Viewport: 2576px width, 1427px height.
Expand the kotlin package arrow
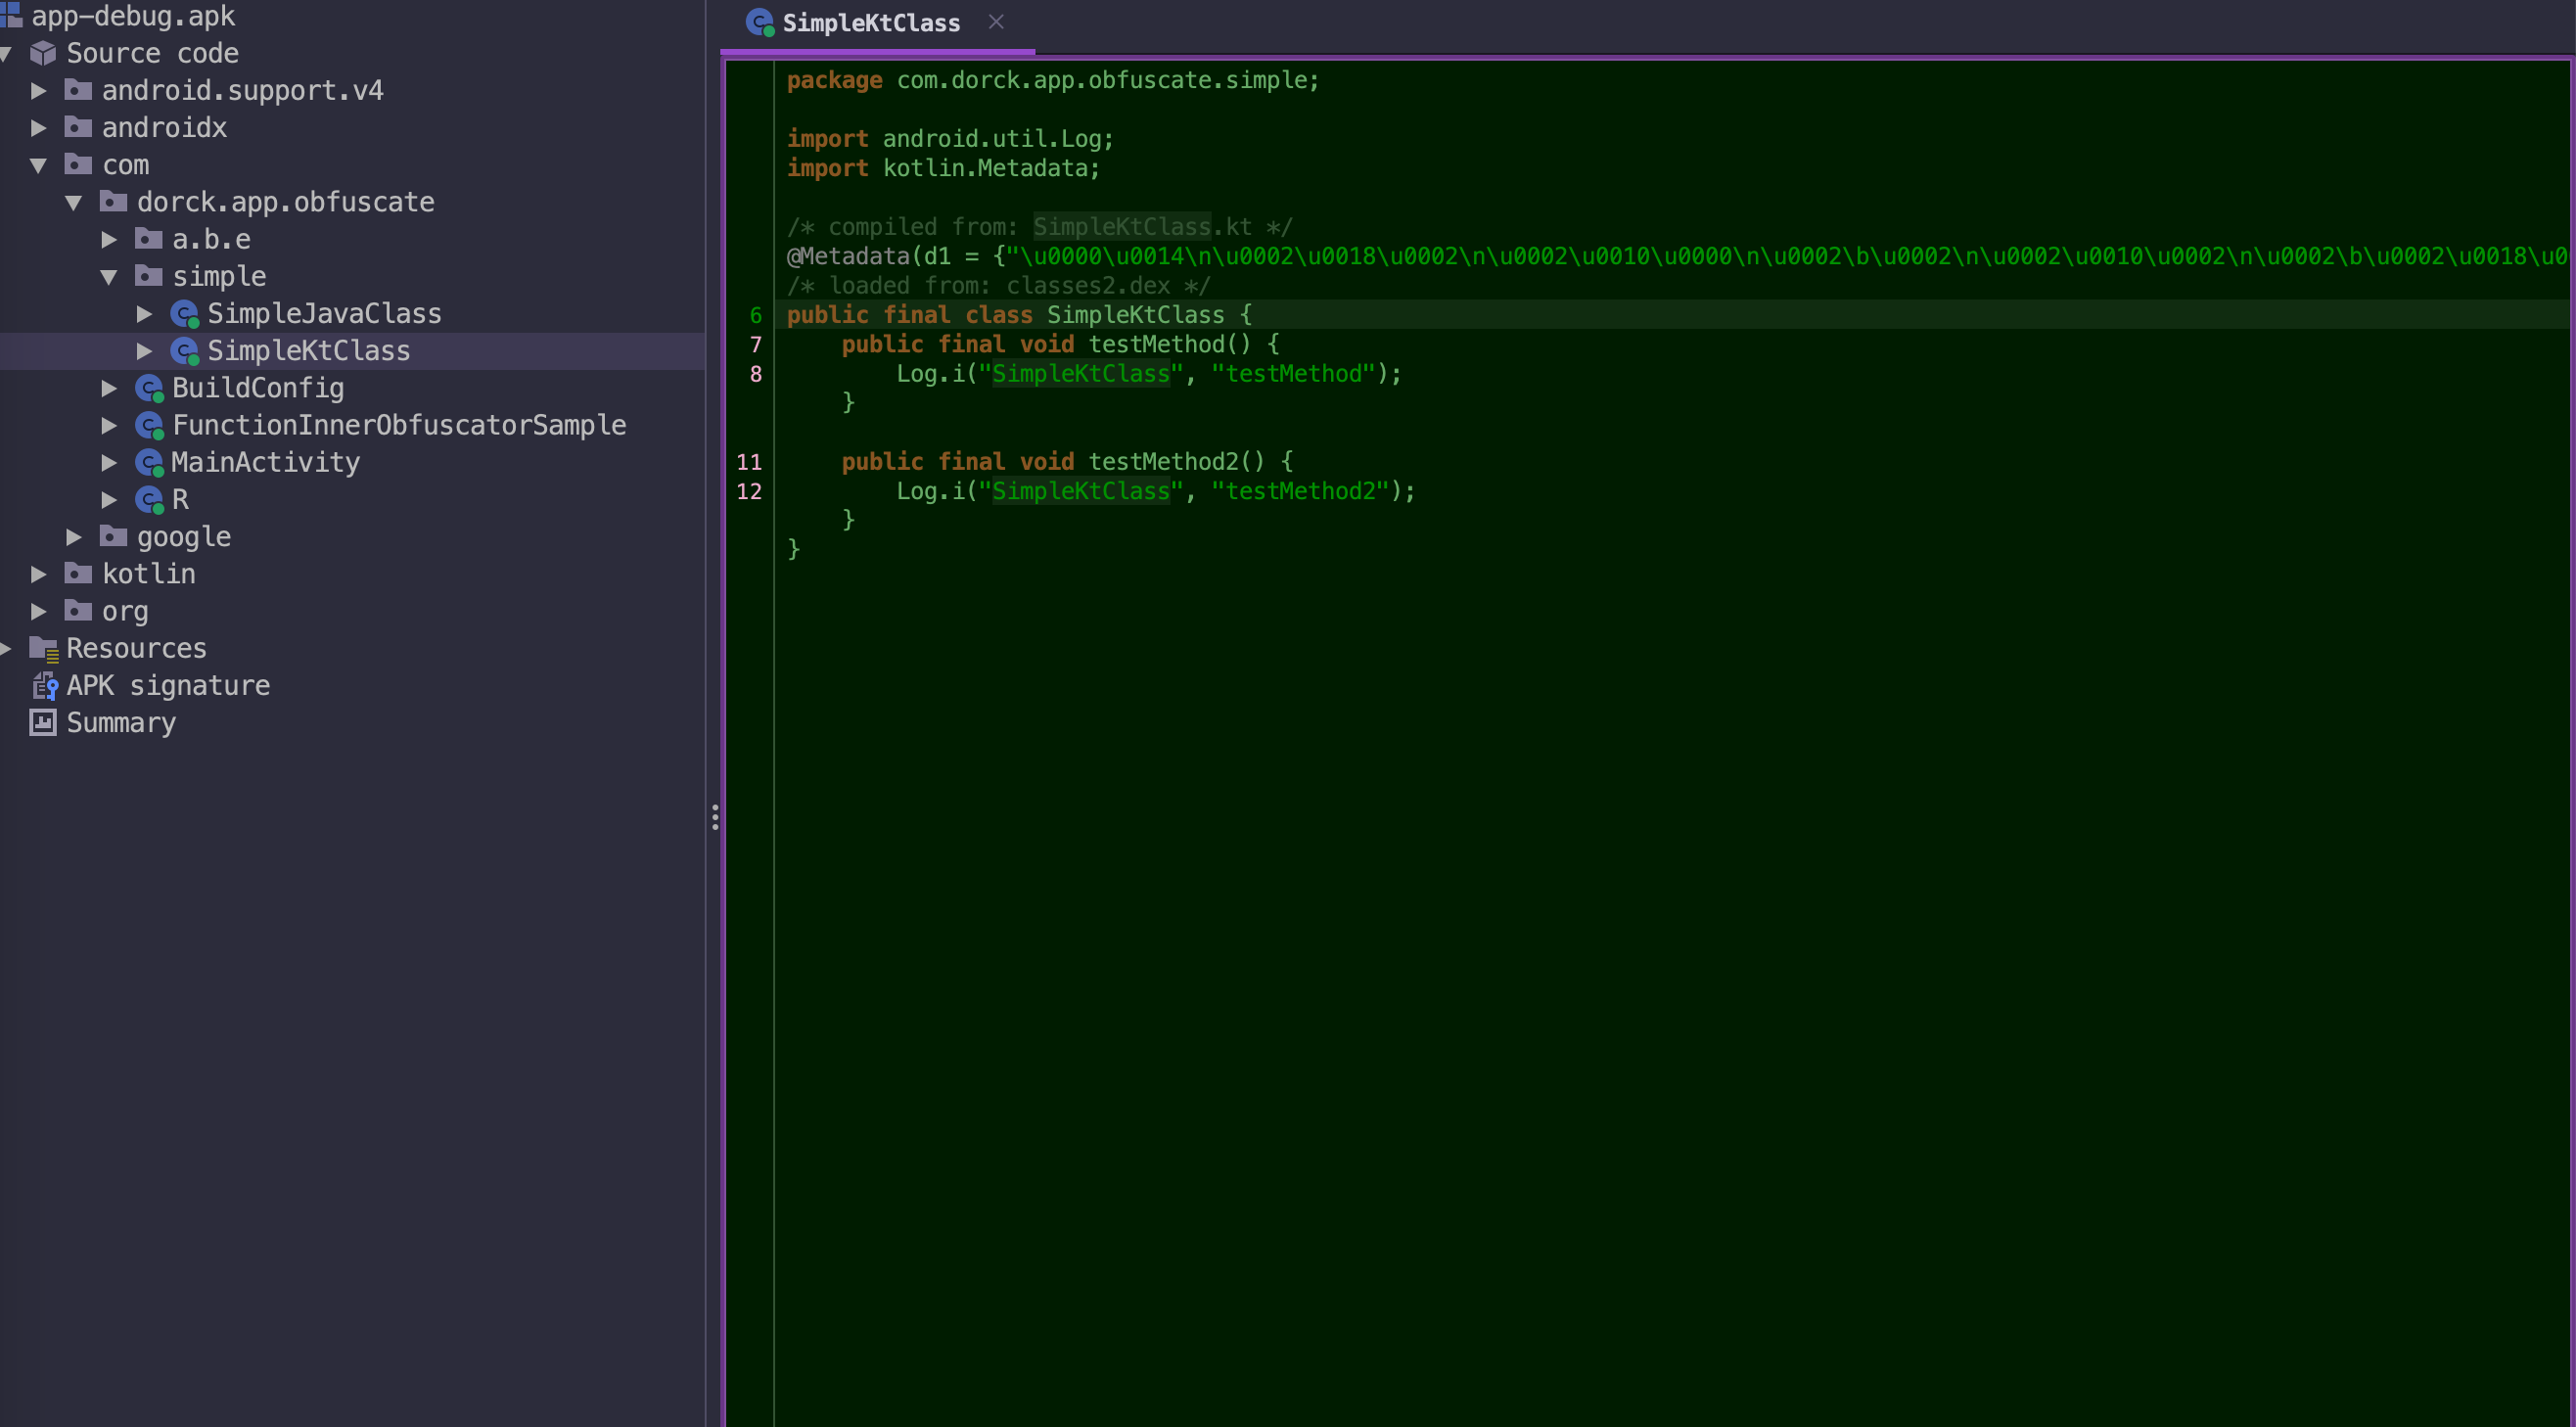tap(38, 574)
